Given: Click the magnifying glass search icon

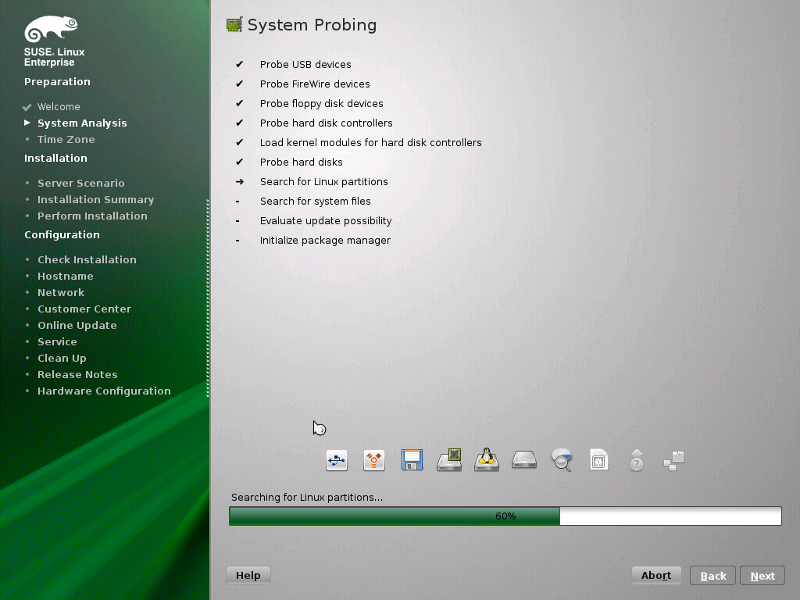Looking at the screenshot, I should click(562, 460).
